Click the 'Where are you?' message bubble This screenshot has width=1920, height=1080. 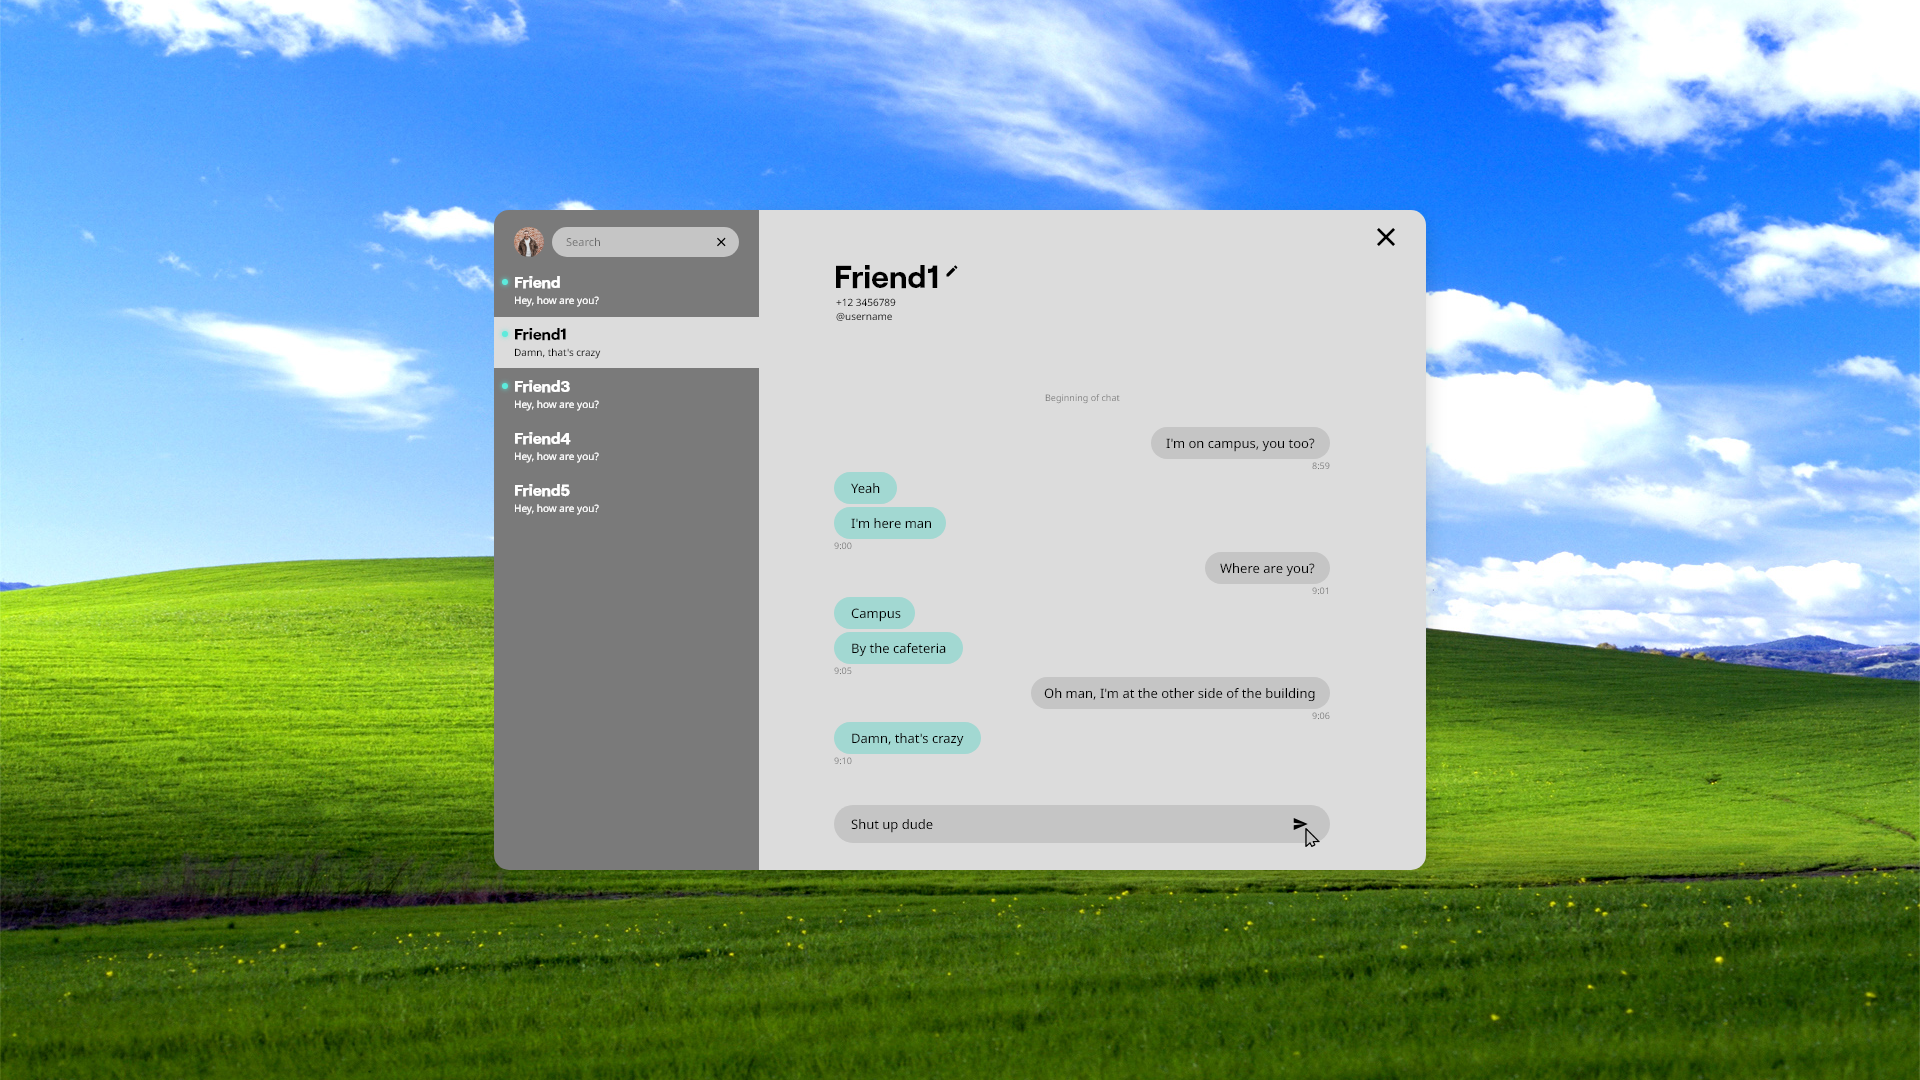pos(1266,568)
